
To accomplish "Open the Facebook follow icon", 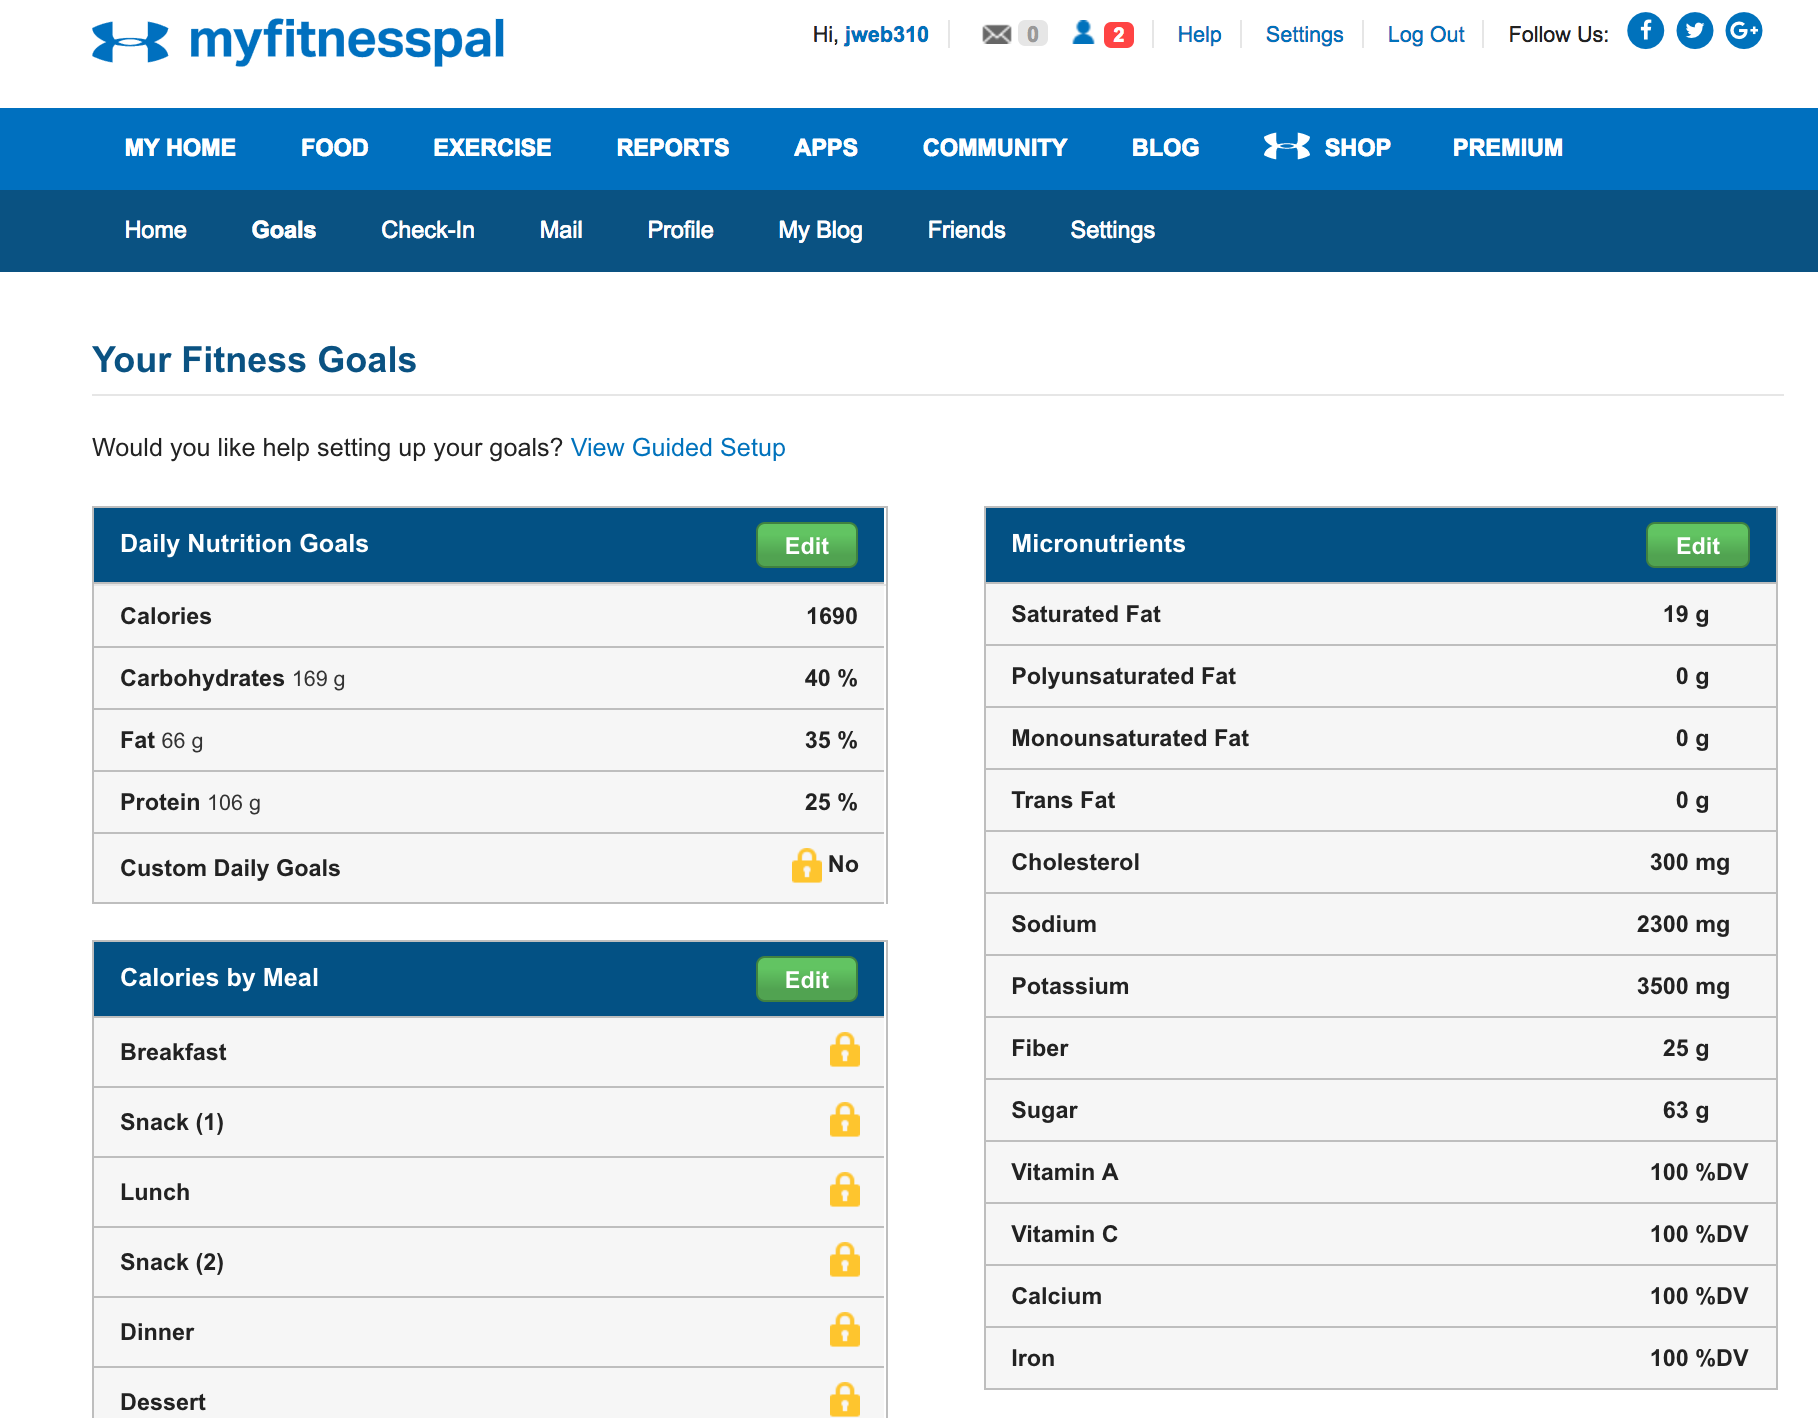I will (1645, 31).
